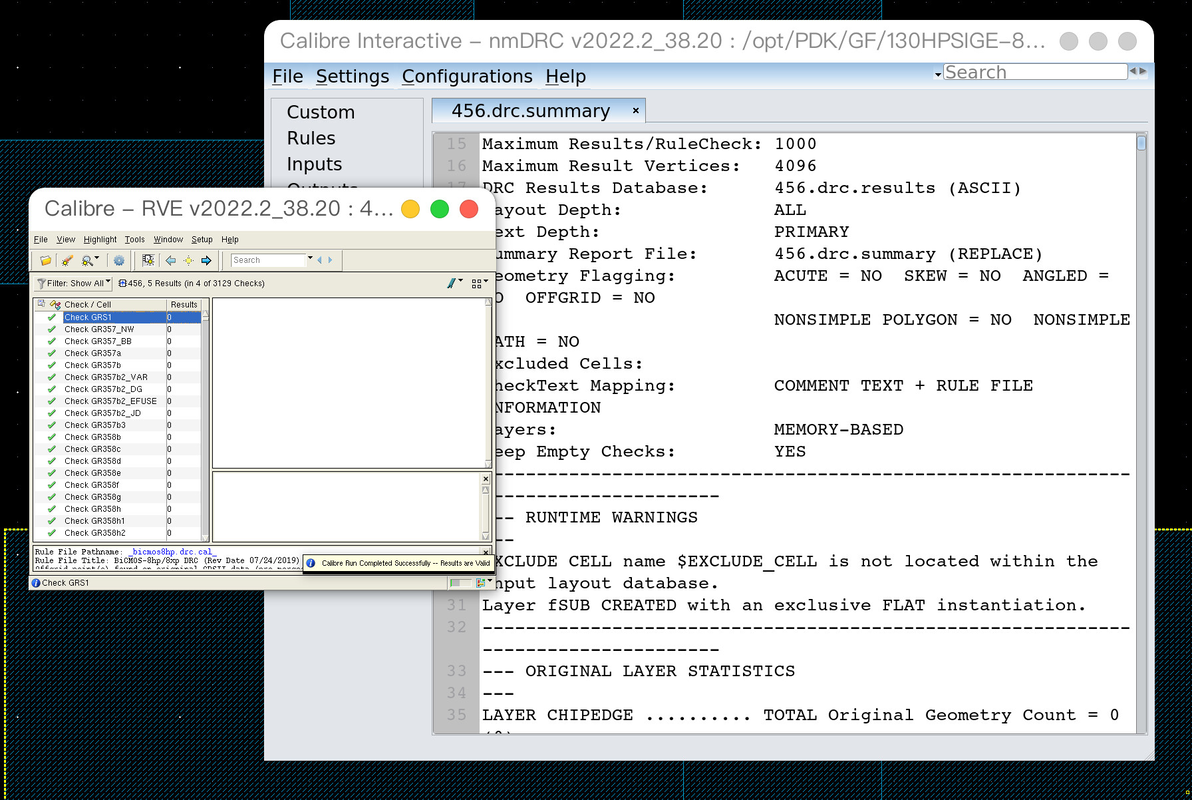This screenshot has width=1192, height=800.
Task: Click green checkmark of Check GR357_NW
Action: click(52, 329)
